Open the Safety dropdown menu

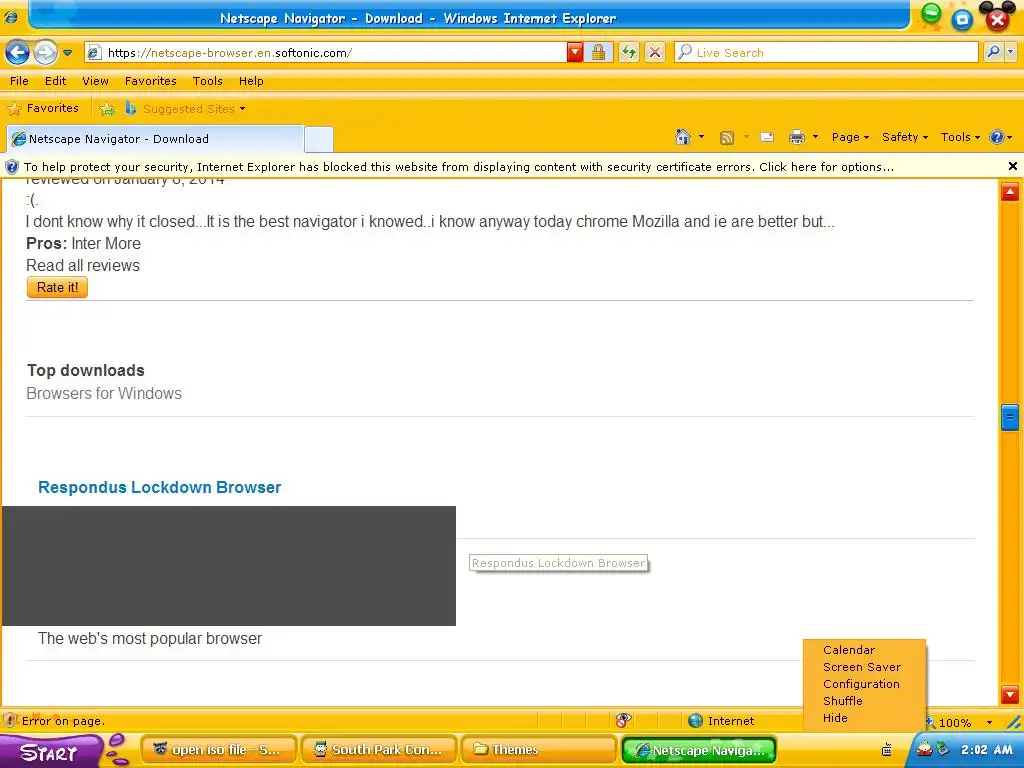pyautogui.click(x=905, y=137)
